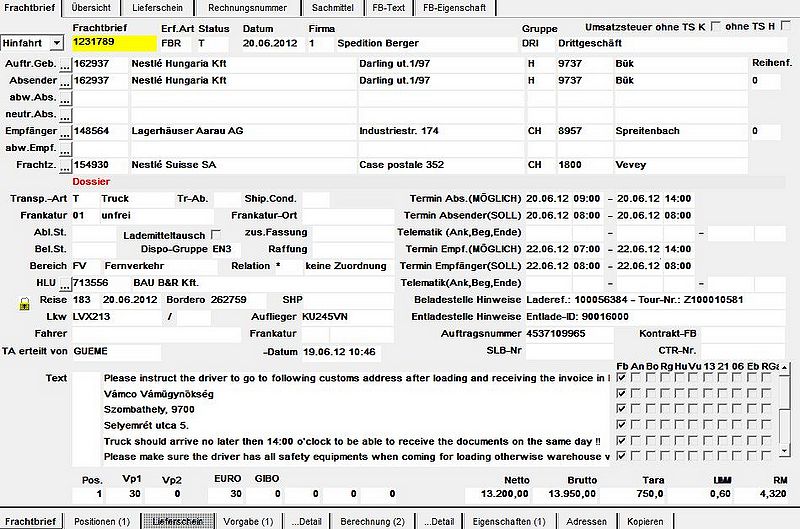The height and width of the screenshot is (529, 800).
Task: Open the Auftr.Geb. lookup ellipsis button
Action: coord(65,65)
